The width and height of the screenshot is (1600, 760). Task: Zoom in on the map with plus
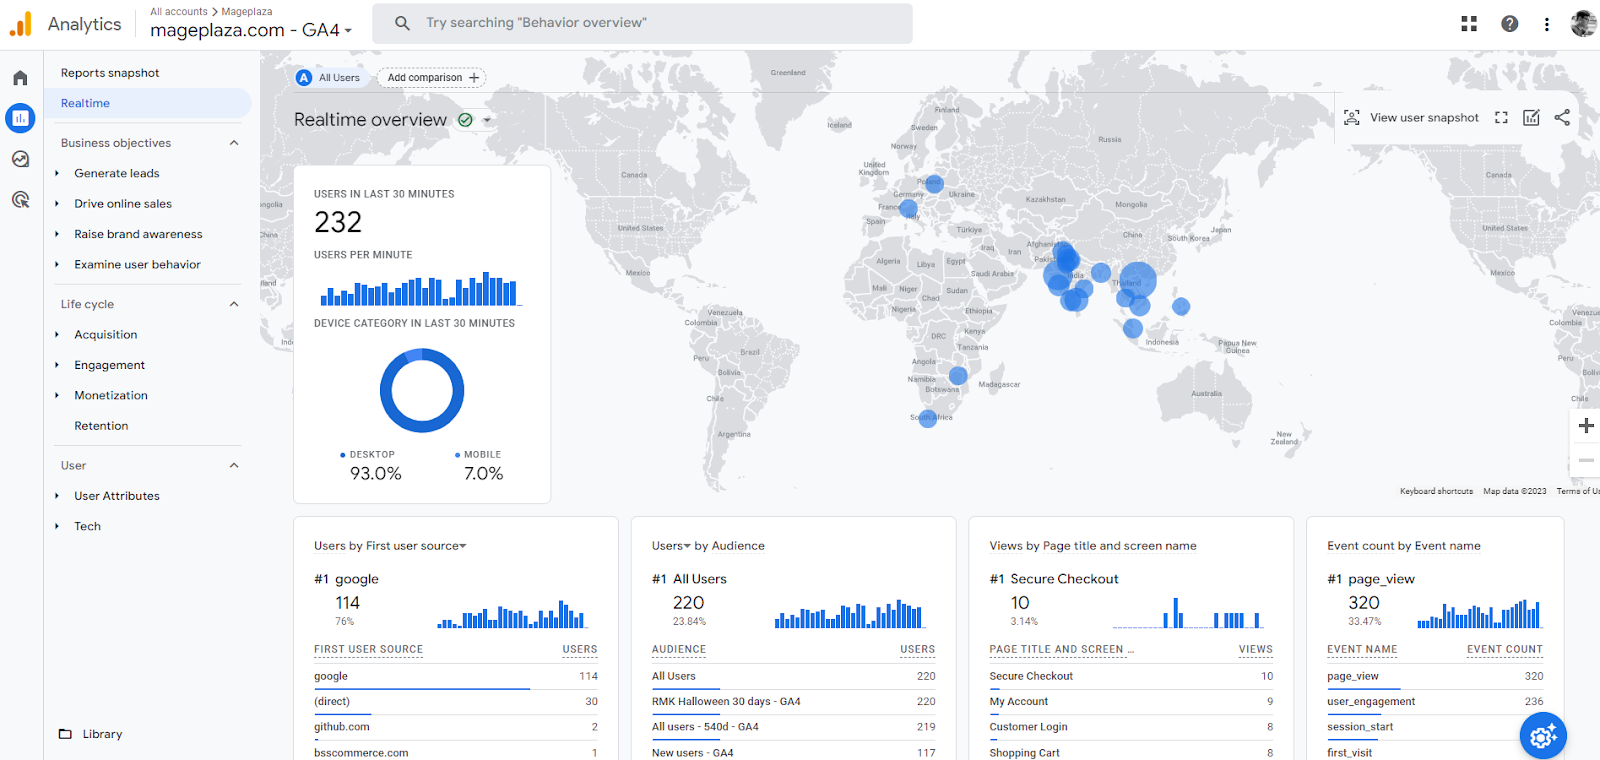1586,425
